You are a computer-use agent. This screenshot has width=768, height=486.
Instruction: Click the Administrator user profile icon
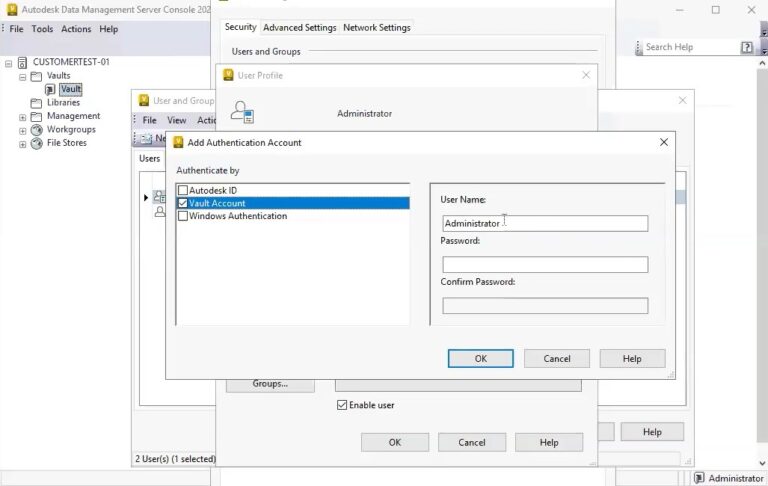(242, 113)
